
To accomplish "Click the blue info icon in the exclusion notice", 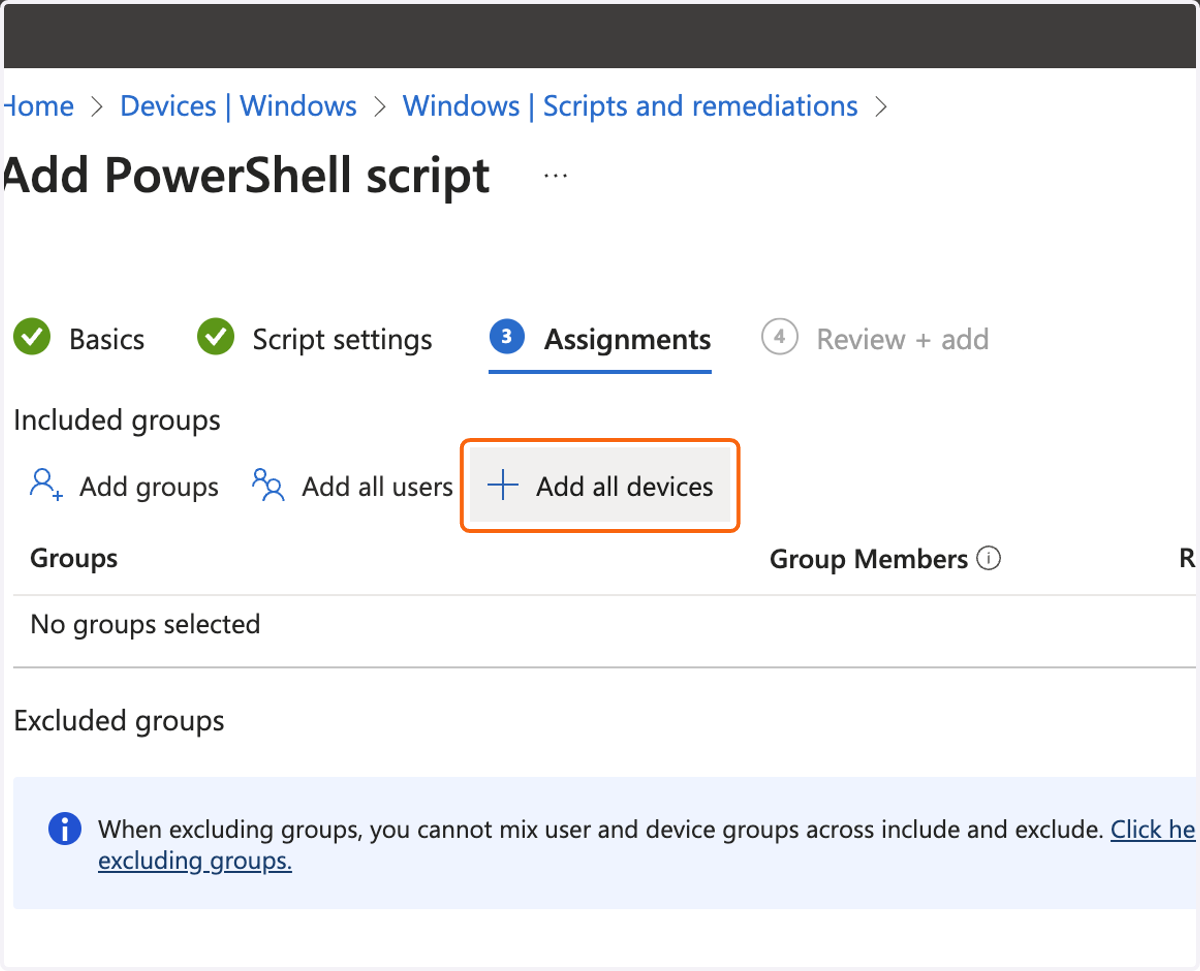I will [65, 829].
